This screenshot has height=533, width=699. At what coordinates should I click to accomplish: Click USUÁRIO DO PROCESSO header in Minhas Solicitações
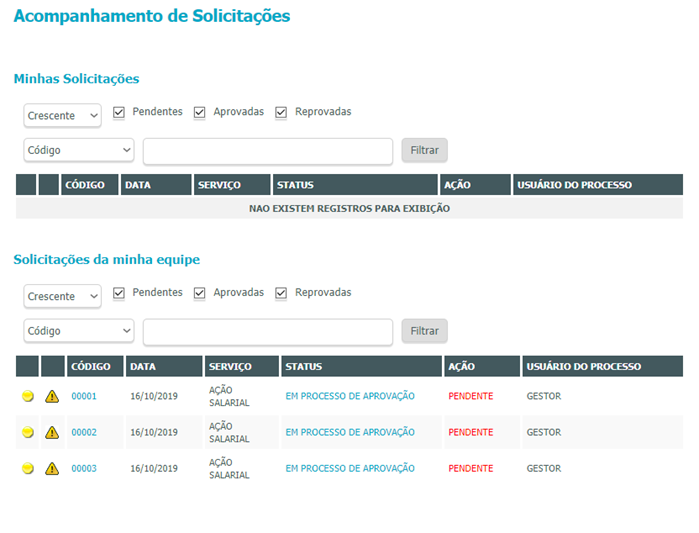[x=598, y=184]
